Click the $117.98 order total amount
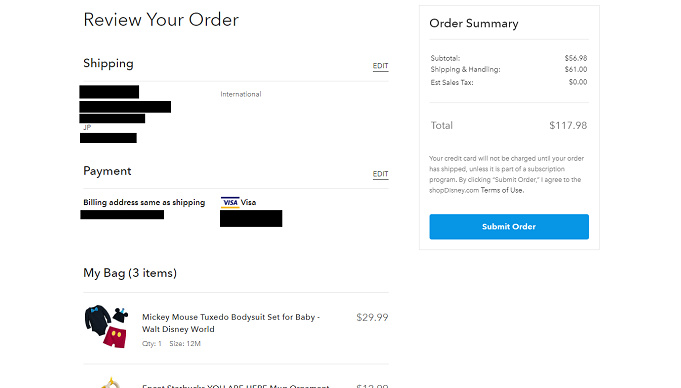 coord(568,126)
